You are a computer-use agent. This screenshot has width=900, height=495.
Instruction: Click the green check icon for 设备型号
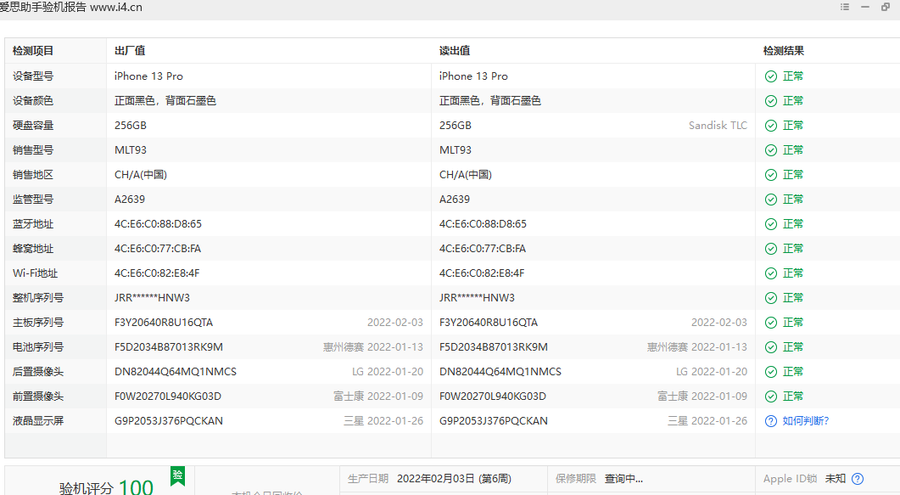tap(771, 76)
